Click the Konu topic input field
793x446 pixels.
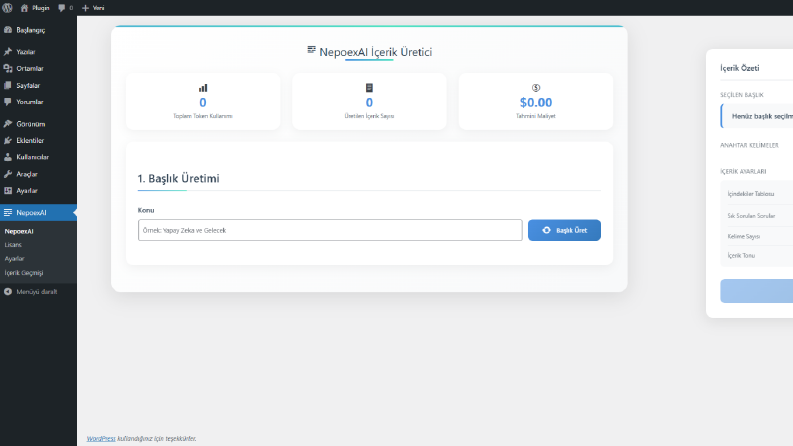point(330,230)
